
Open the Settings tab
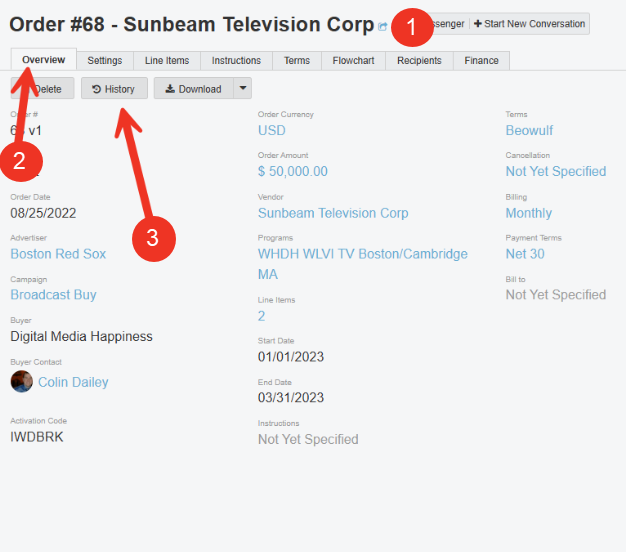[105, 61]
